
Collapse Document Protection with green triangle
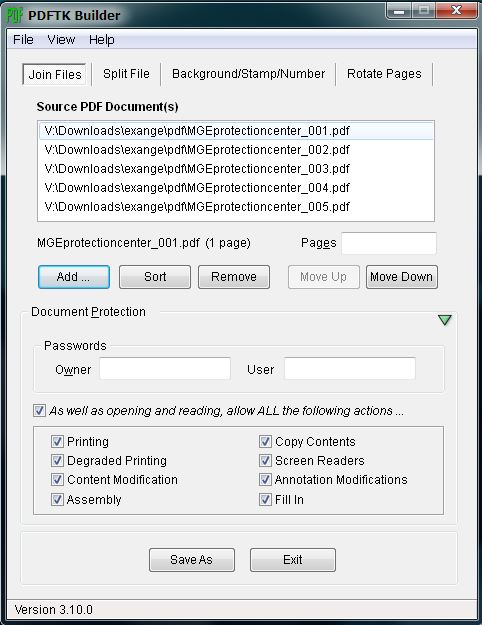pyautogui.click(x=445, y=320)
